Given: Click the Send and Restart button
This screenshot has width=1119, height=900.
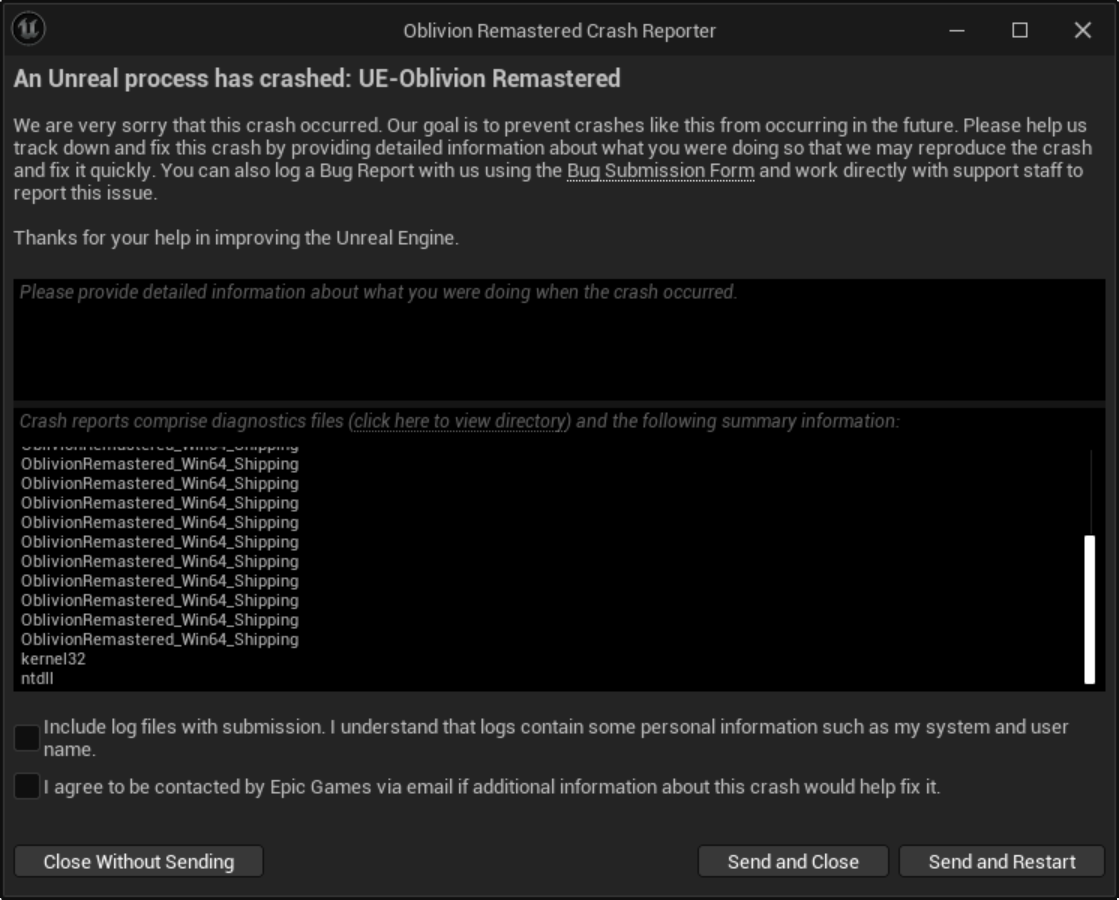Looking at the screenshot, I should [x=1002, y=861].
